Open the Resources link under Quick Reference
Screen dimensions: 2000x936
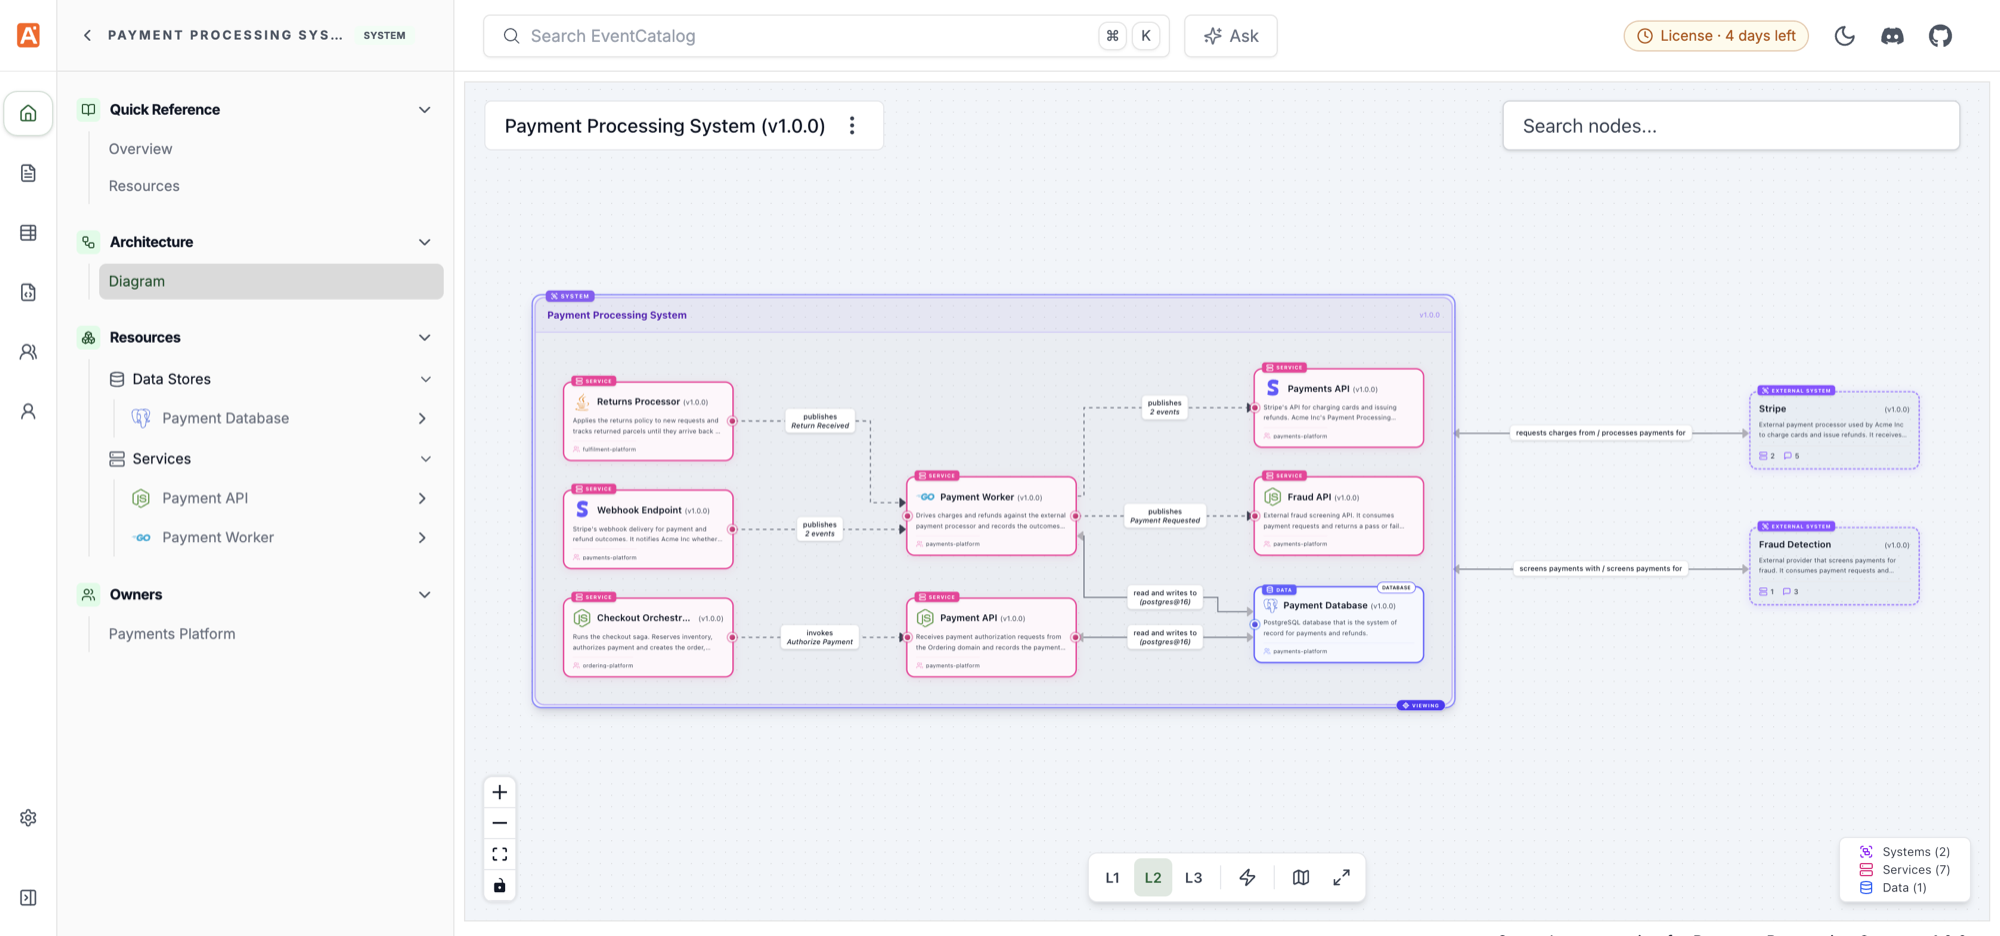click(x=144, y=186)
